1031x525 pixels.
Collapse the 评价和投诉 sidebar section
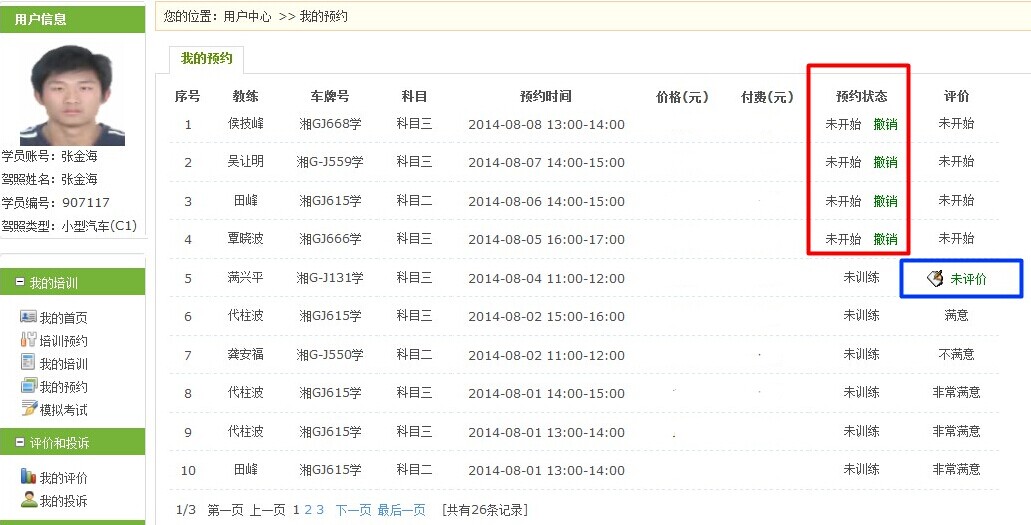pyautogui.click(x=20, y=443)
